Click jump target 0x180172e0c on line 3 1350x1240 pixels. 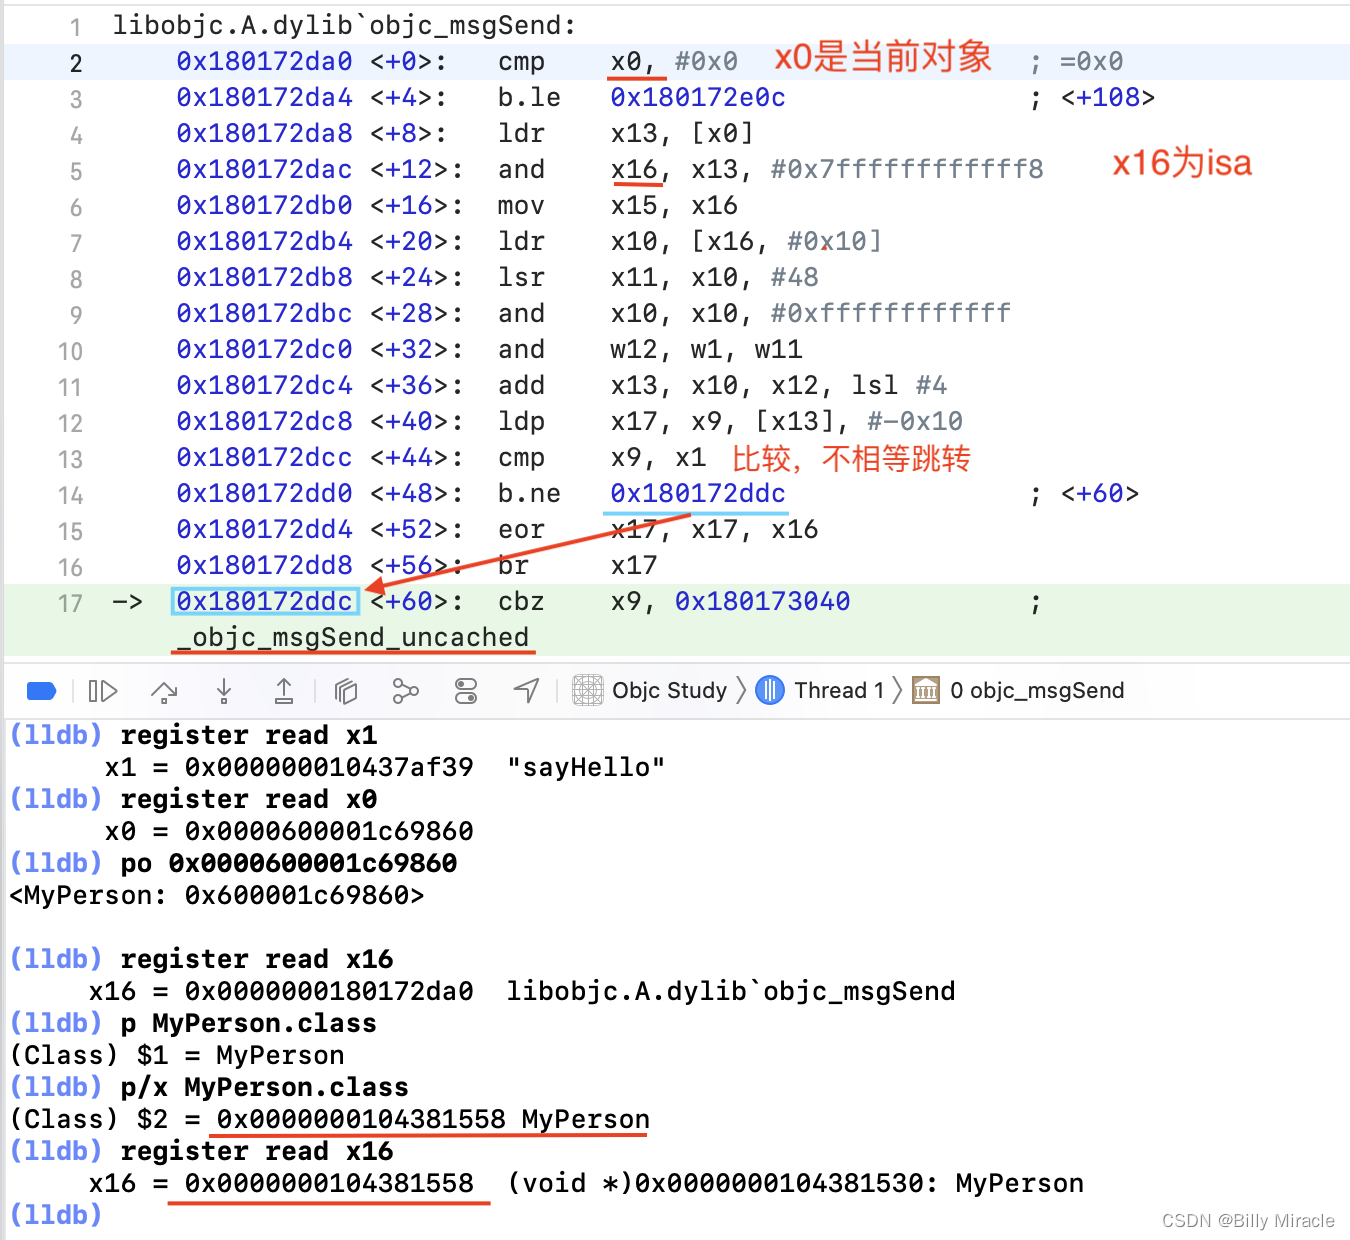(698, 98)
